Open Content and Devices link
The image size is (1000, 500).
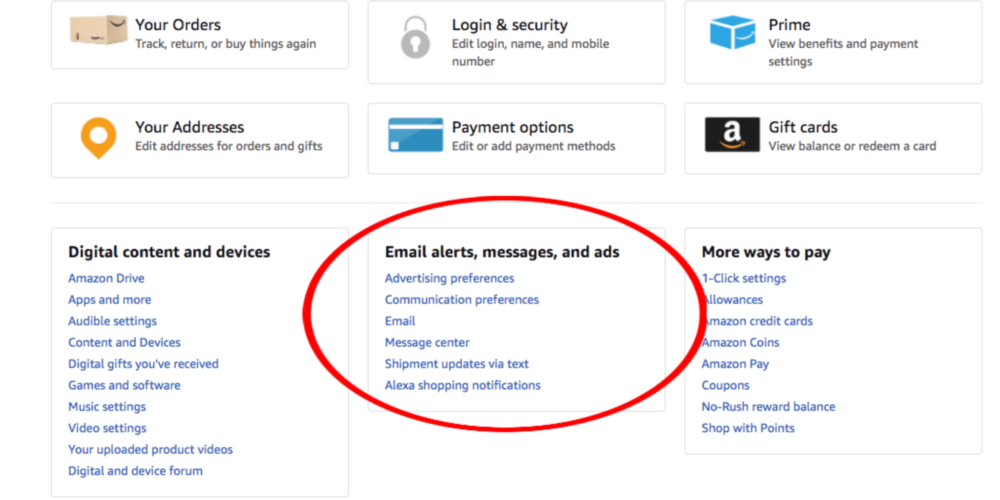click(x=124, y=342)
